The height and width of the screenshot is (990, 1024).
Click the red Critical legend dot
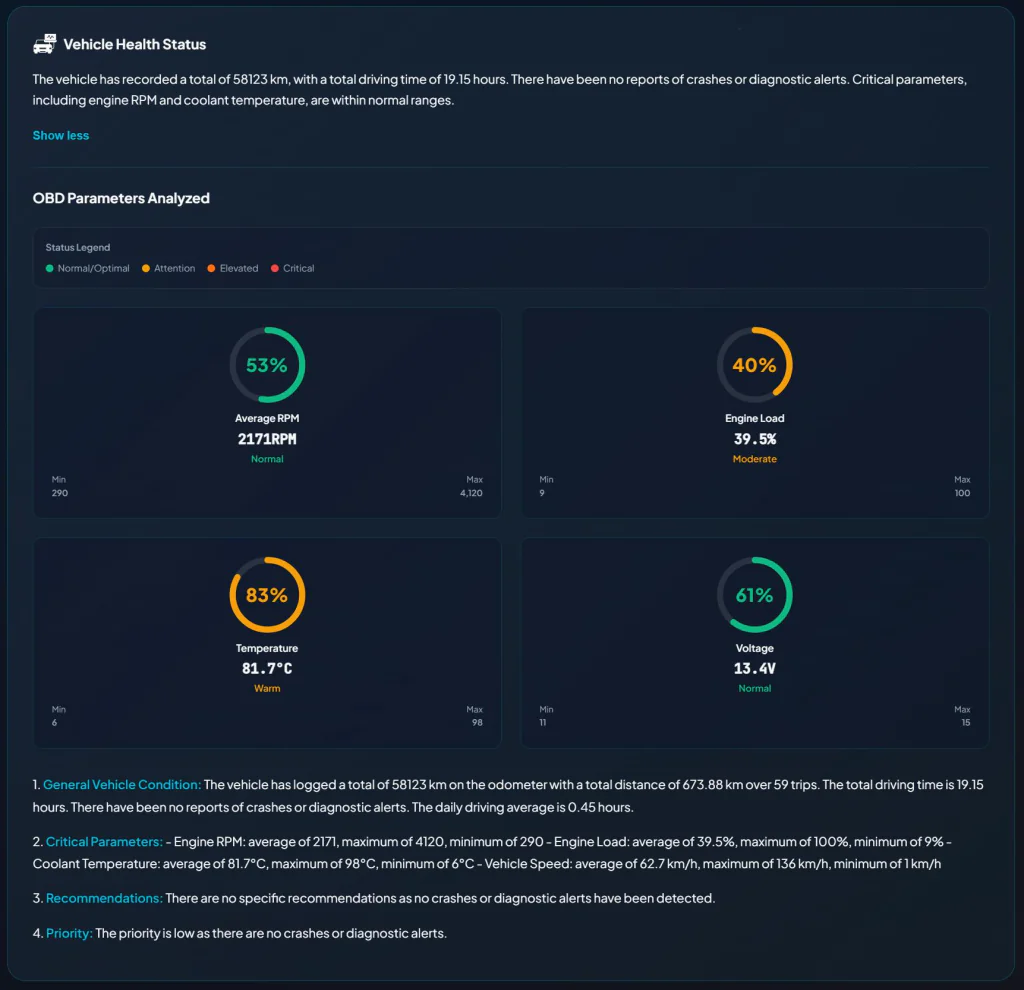275,268
